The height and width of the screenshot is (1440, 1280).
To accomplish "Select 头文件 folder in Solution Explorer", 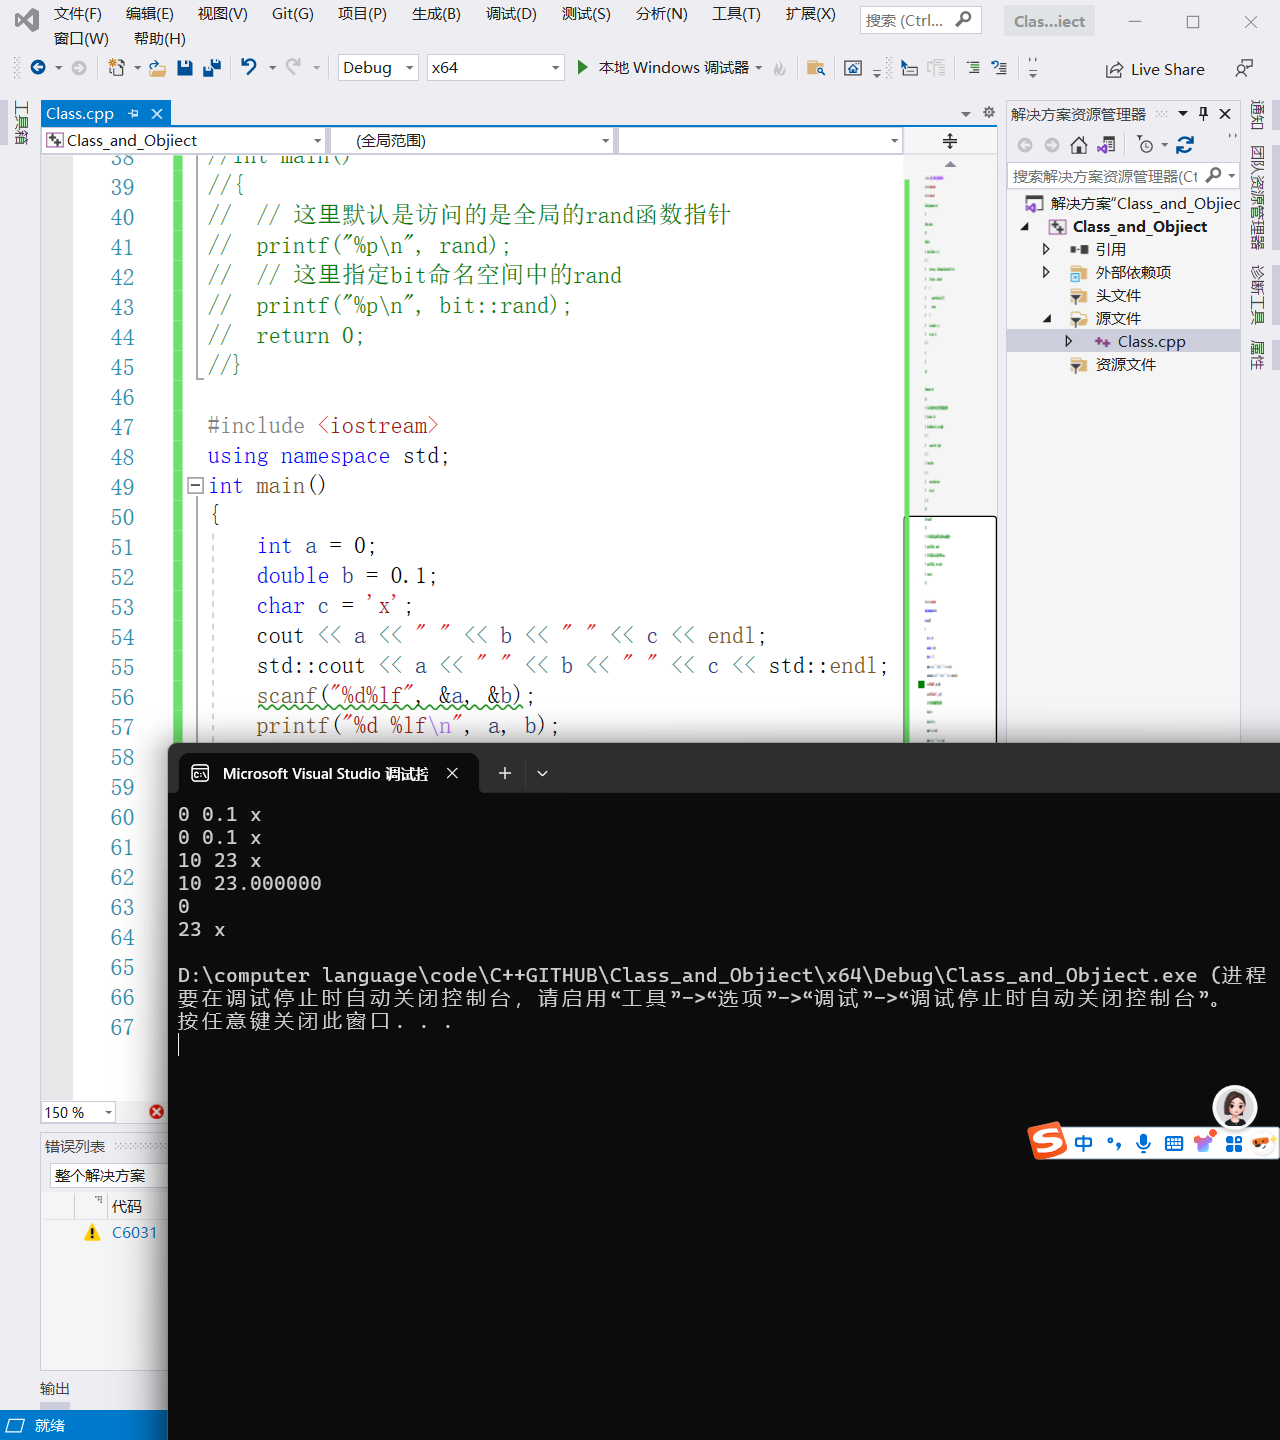I will coord(1118,296).
